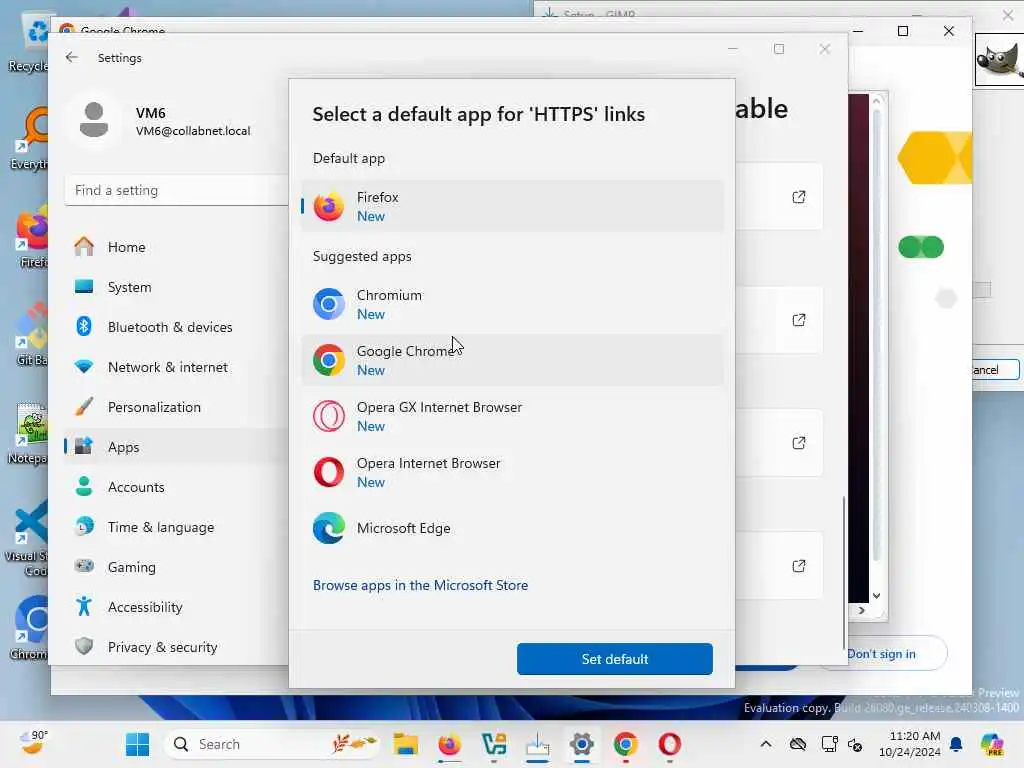Open Accounts settings
1024x768 pixels.
pos(176,487)
